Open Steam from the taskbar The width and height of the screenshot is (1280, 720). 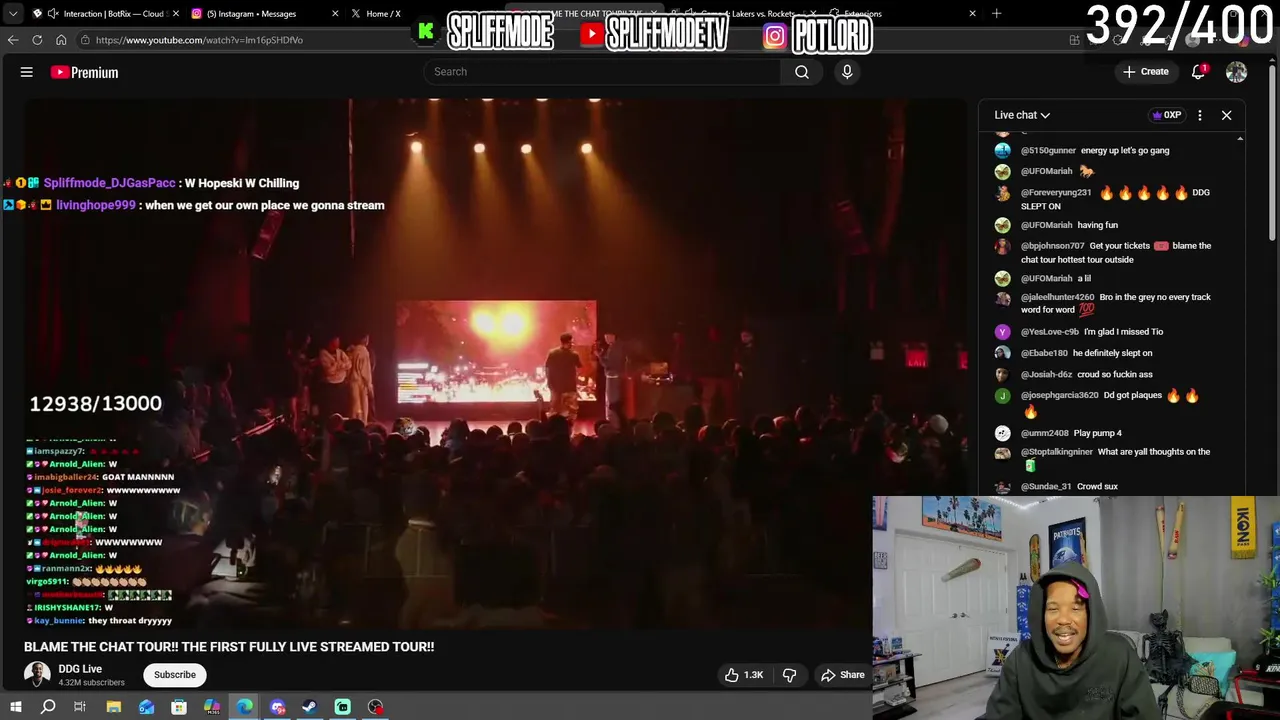(x=309, y=707)
